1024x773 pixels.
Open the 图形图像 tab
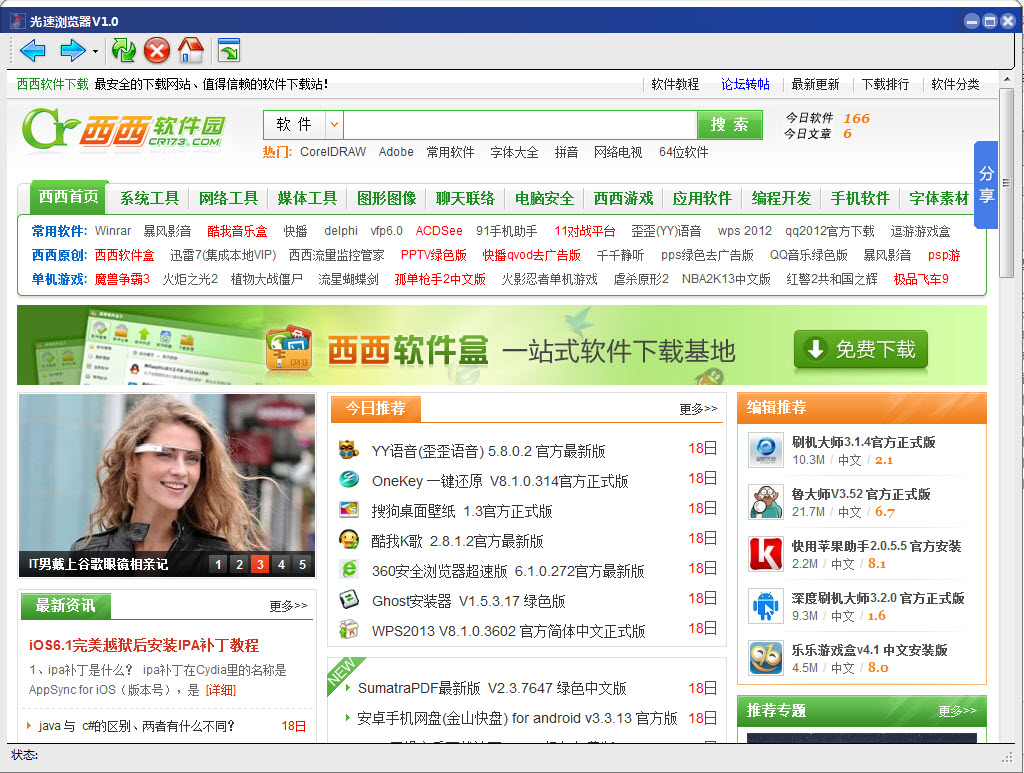tap(386, 198)
